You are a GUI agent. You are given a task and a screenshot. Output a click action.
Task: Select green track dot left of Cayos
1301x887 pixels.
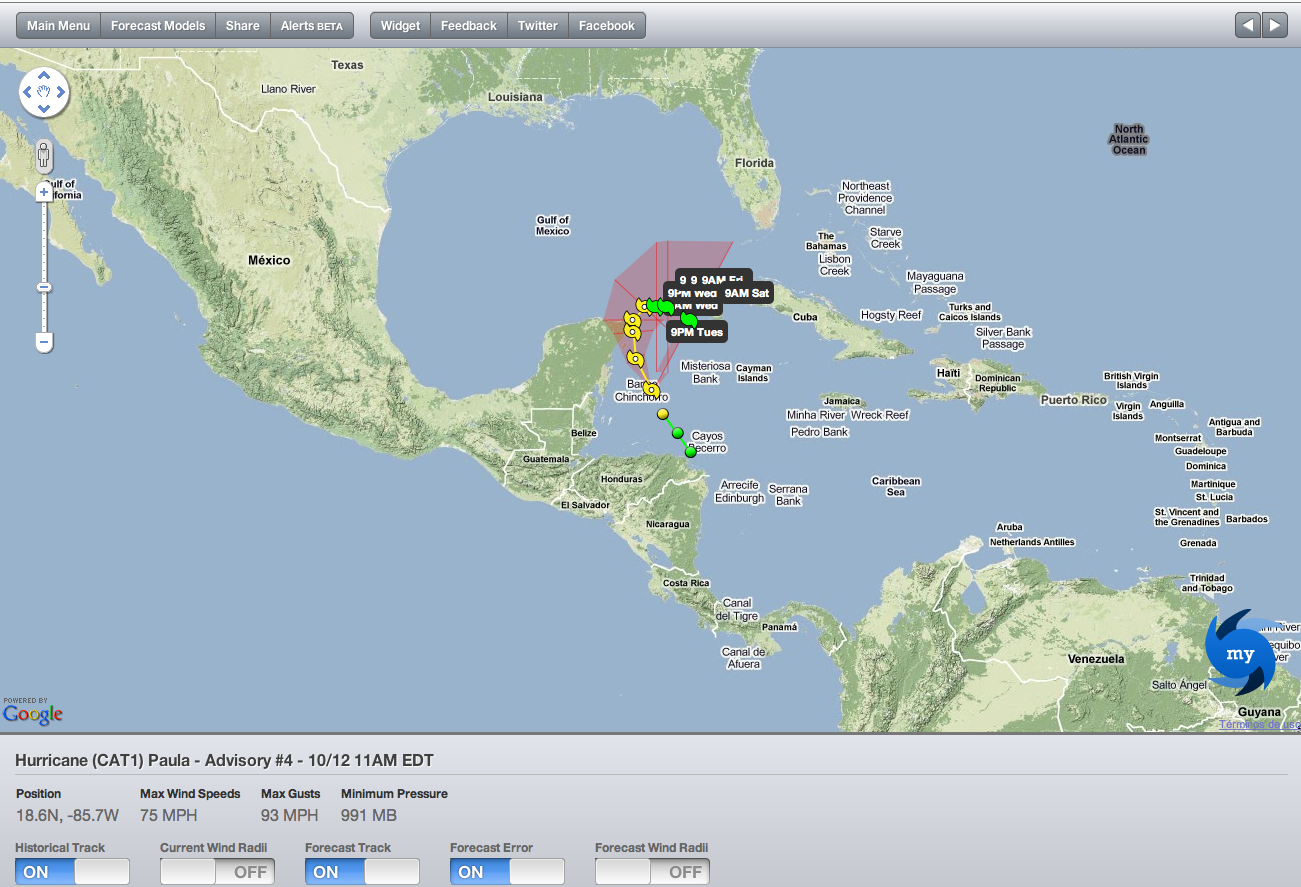coord(678,433)
